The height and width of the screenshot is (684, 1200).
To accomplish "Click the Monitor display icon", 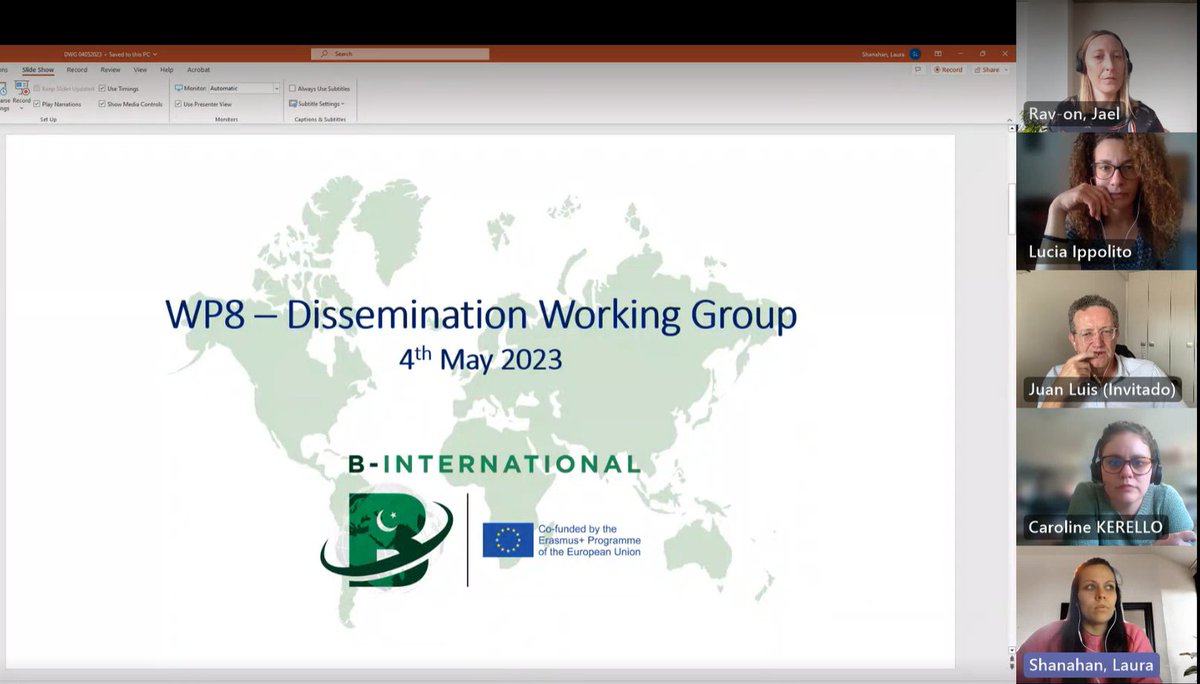I will (x=178, y=88).
